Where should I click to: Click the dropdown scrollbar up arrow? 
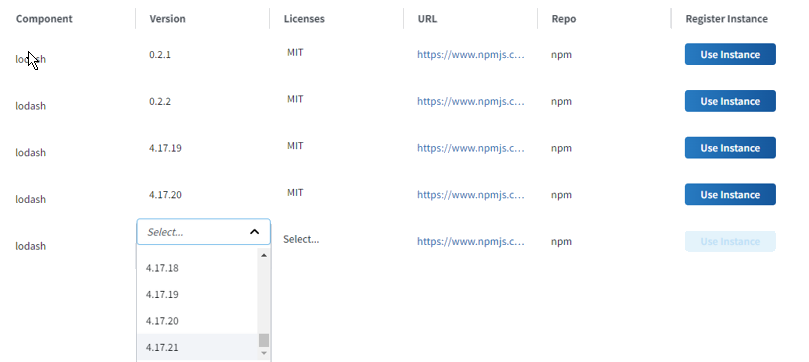coord(264,255)
